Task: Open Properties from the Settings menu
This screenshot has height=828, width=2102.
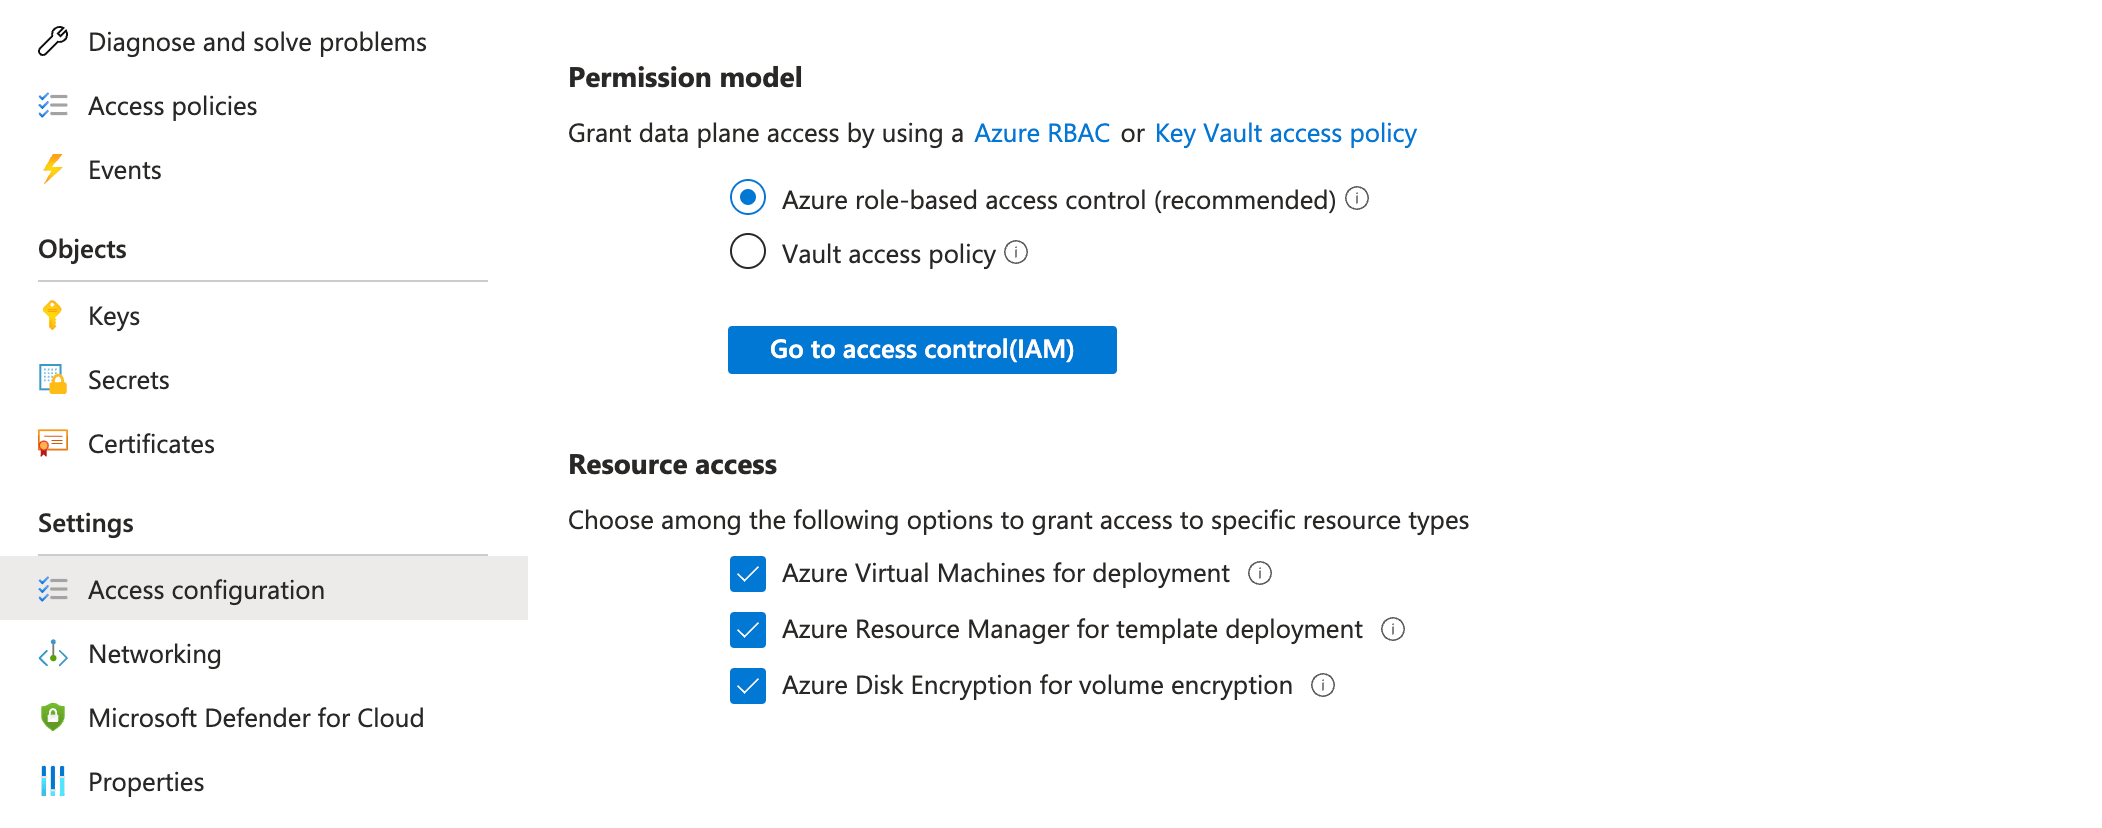Action: 146,782
